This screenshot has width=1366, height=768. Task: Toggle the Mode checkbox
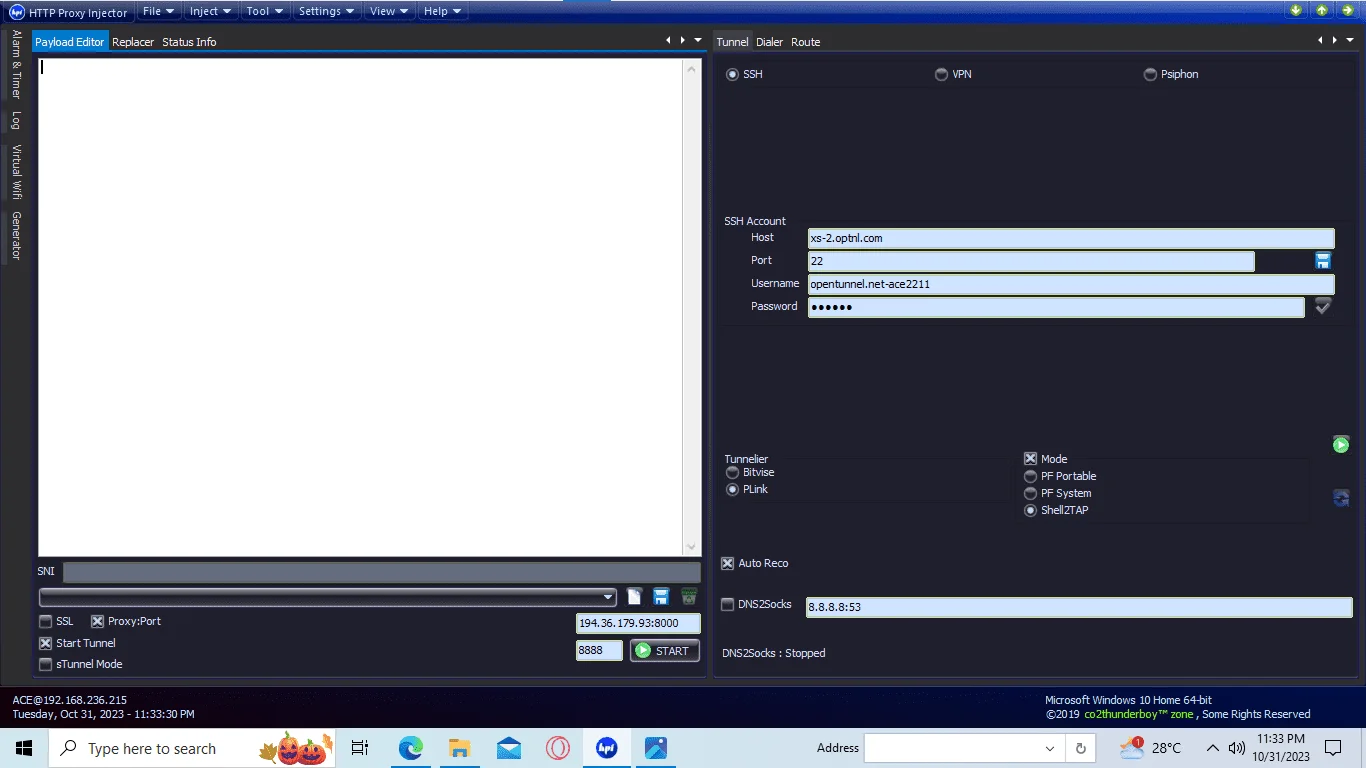point(1030,459)
